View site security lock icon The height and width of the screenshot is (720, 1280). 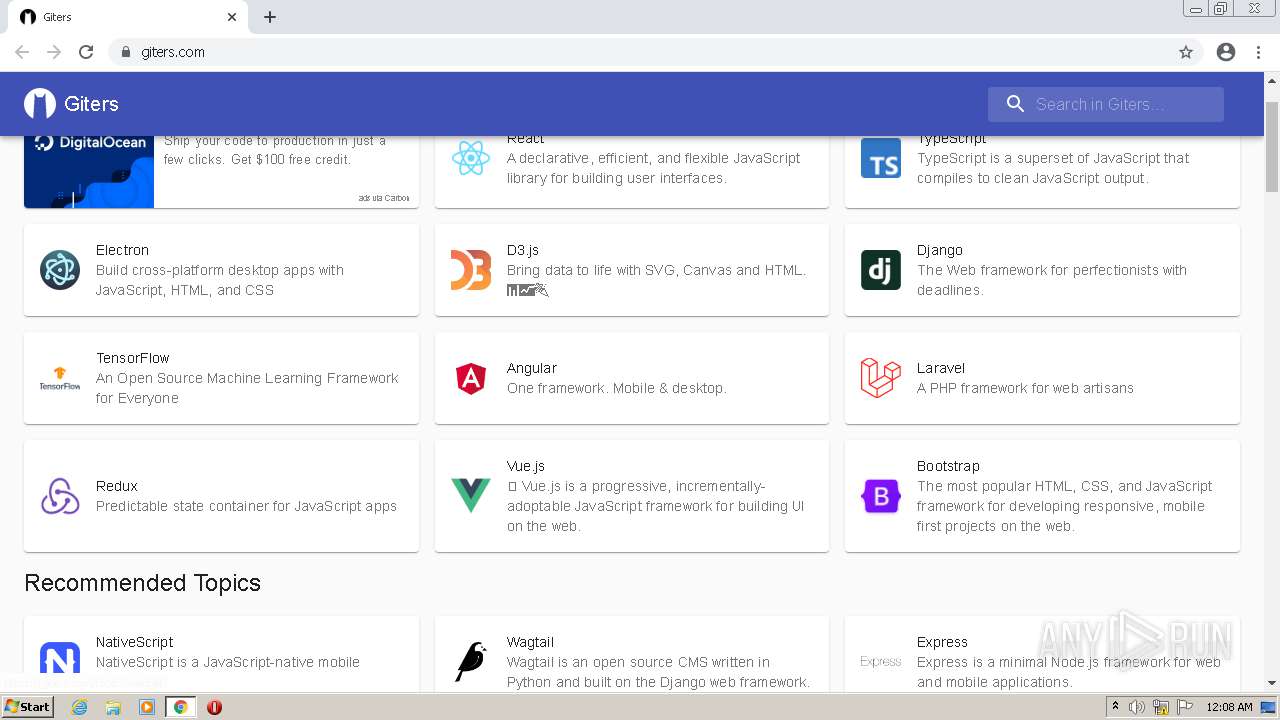125,52
